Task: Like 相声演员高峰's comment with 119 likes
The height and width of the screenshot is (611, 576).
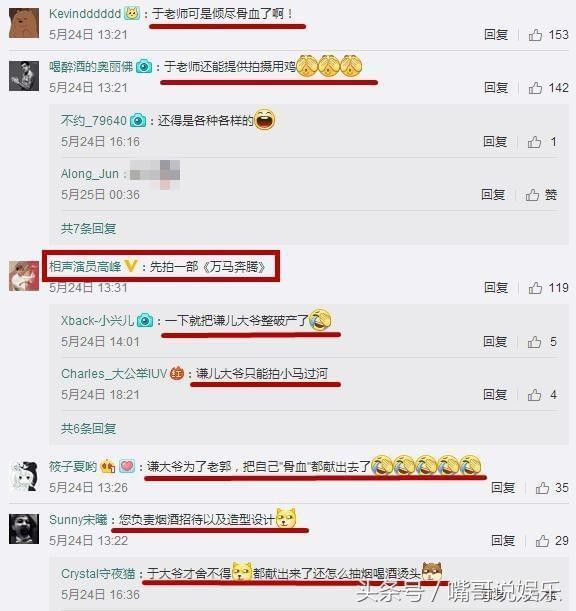Action: [x=535, y=288]
